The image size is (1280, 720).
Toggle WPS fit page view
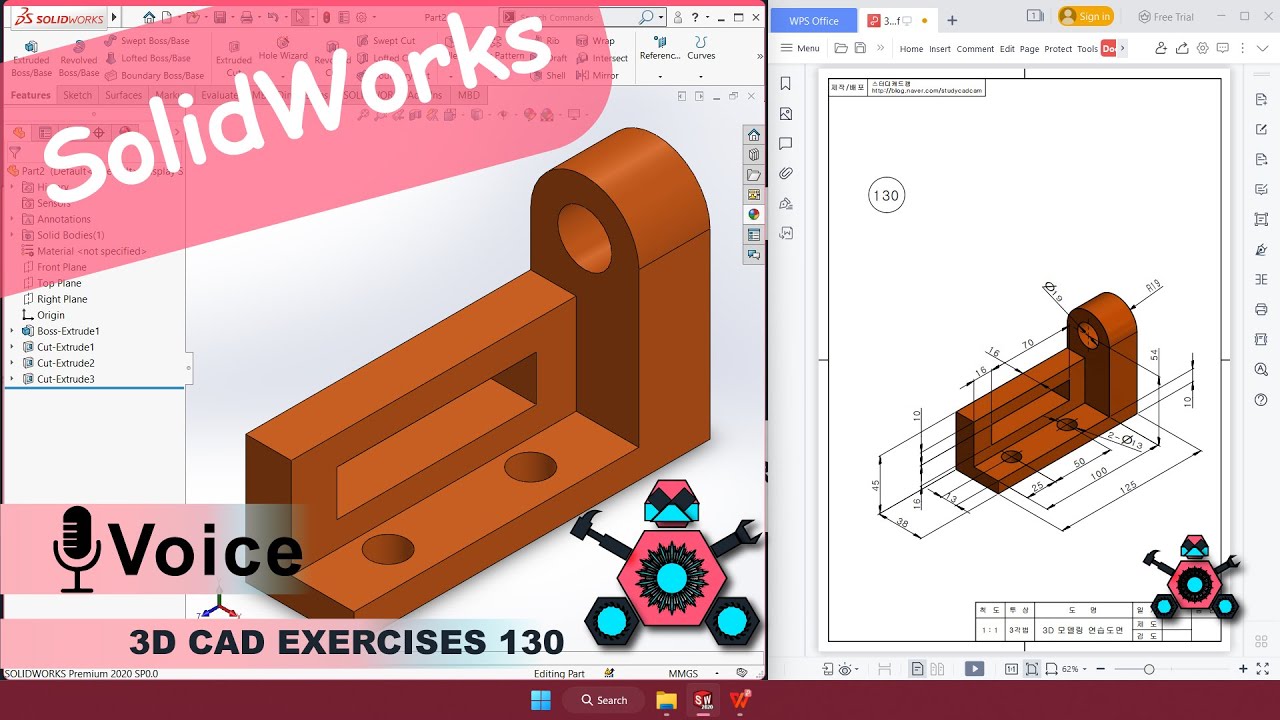1031,669
